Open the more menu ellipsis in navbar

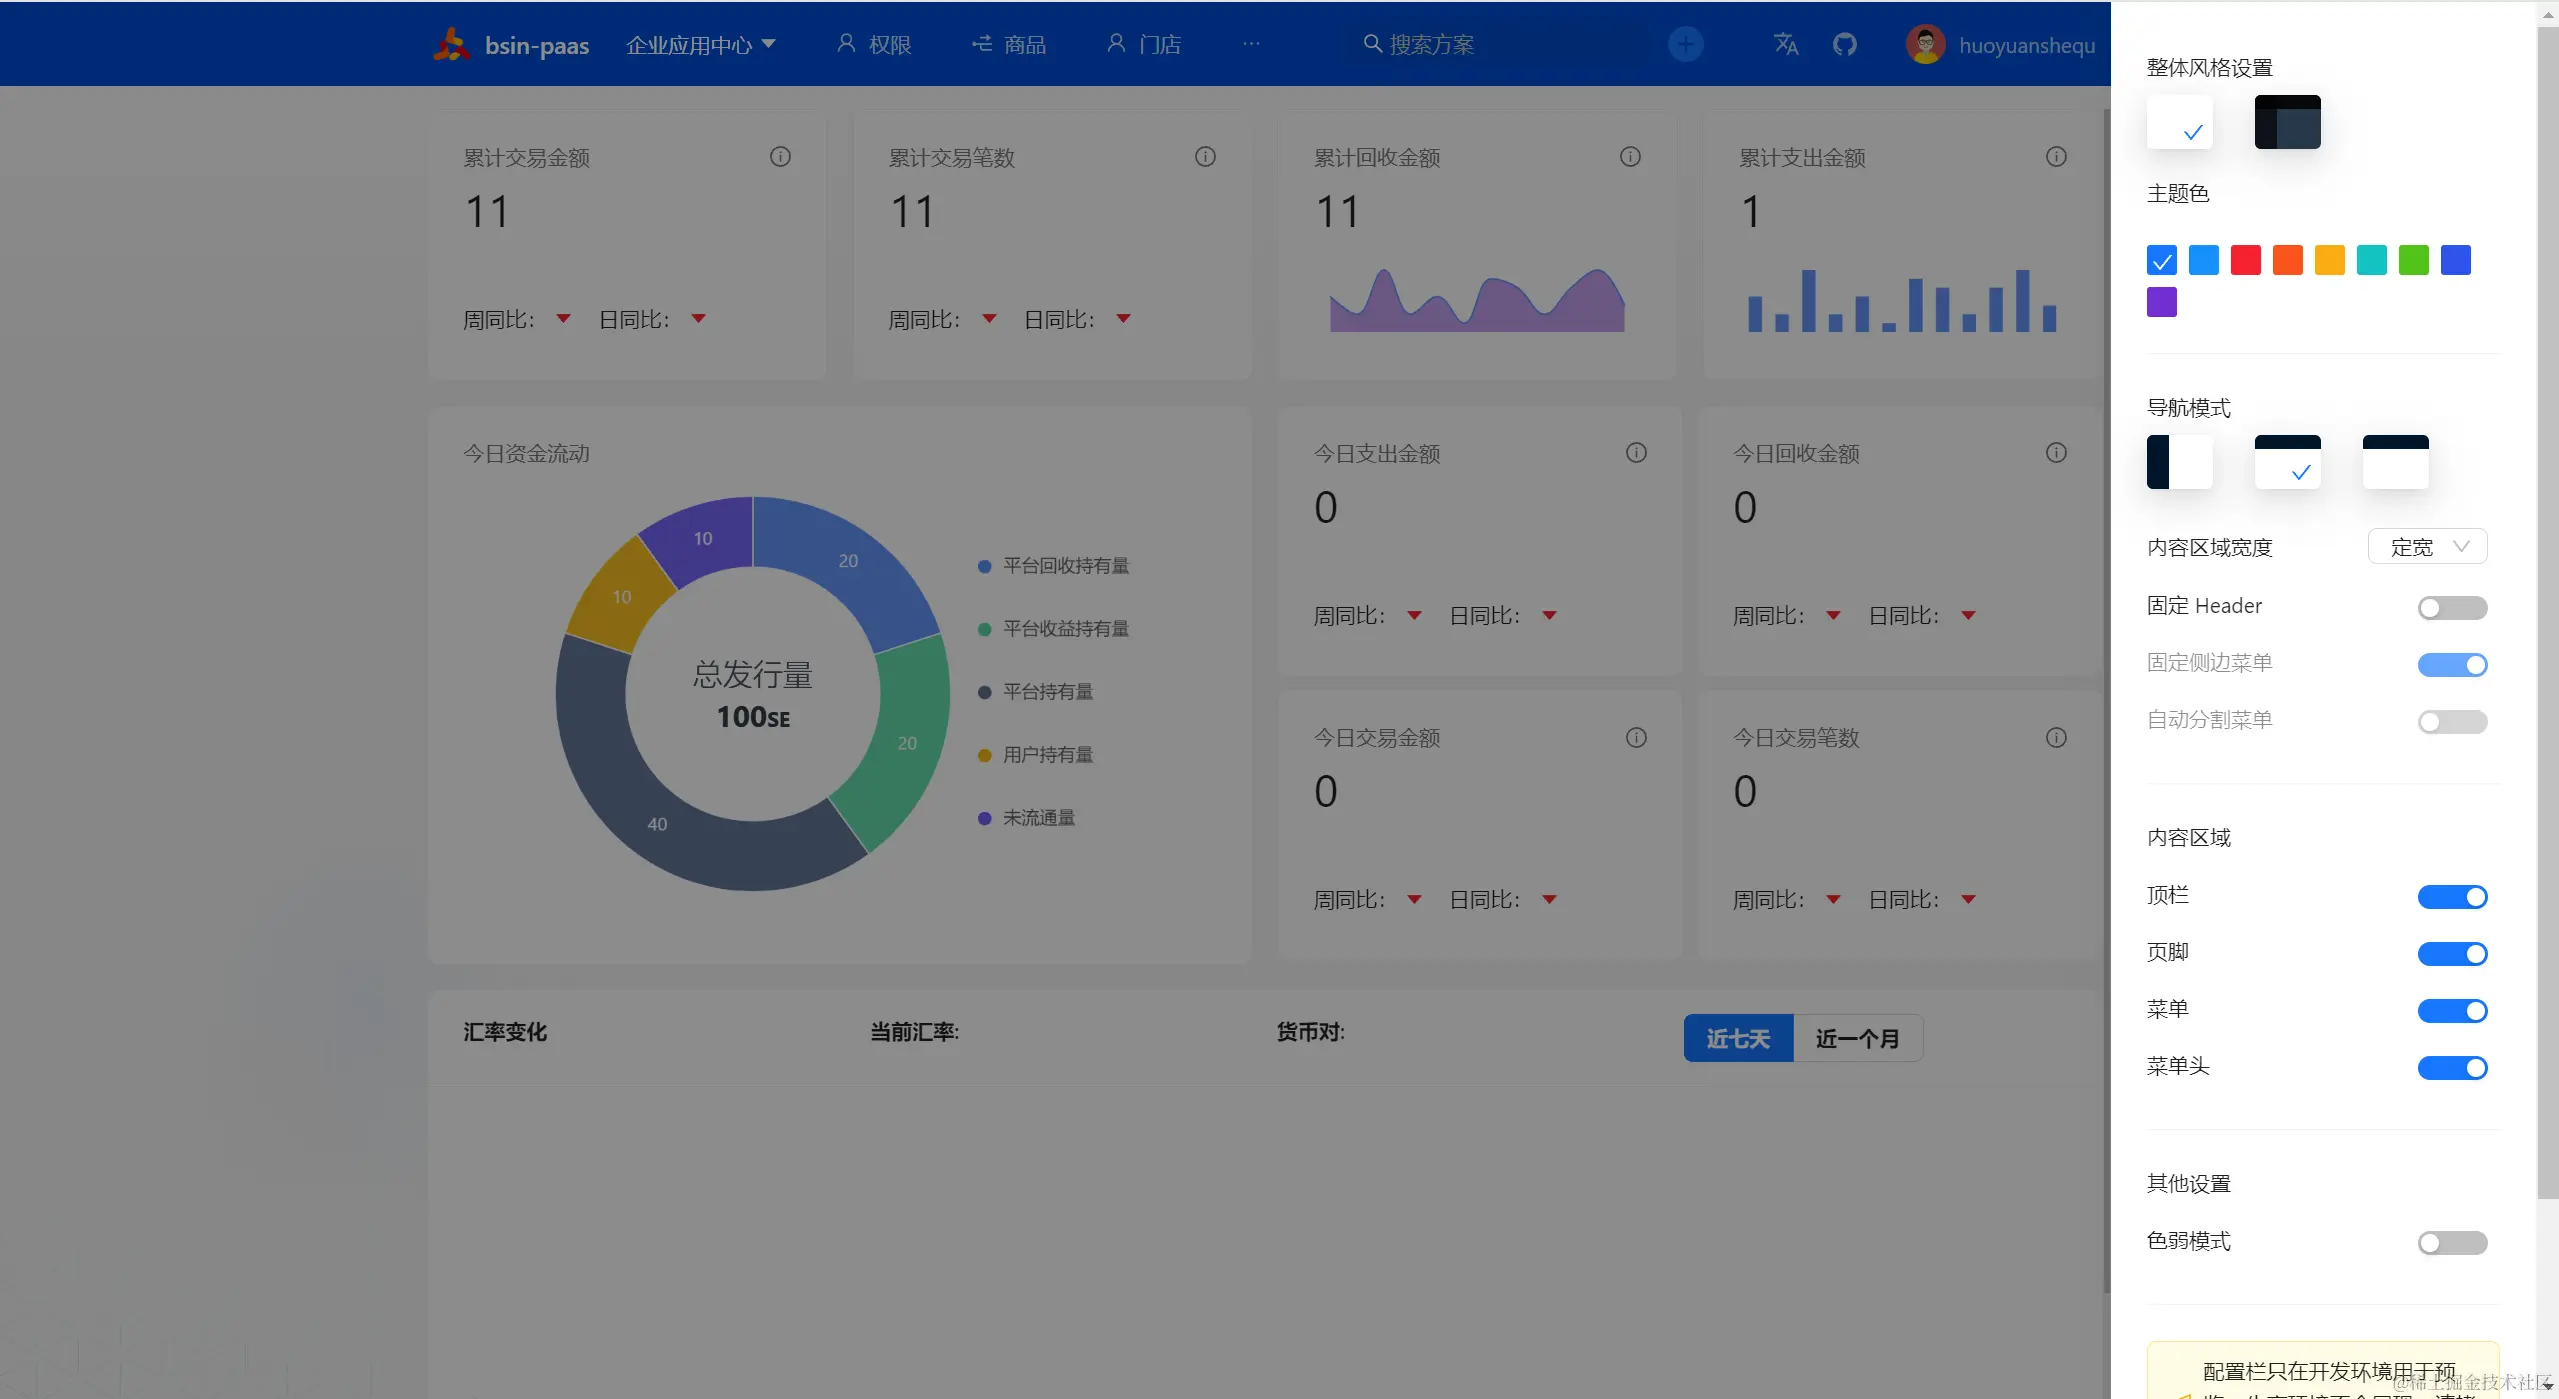(1251, 45)
